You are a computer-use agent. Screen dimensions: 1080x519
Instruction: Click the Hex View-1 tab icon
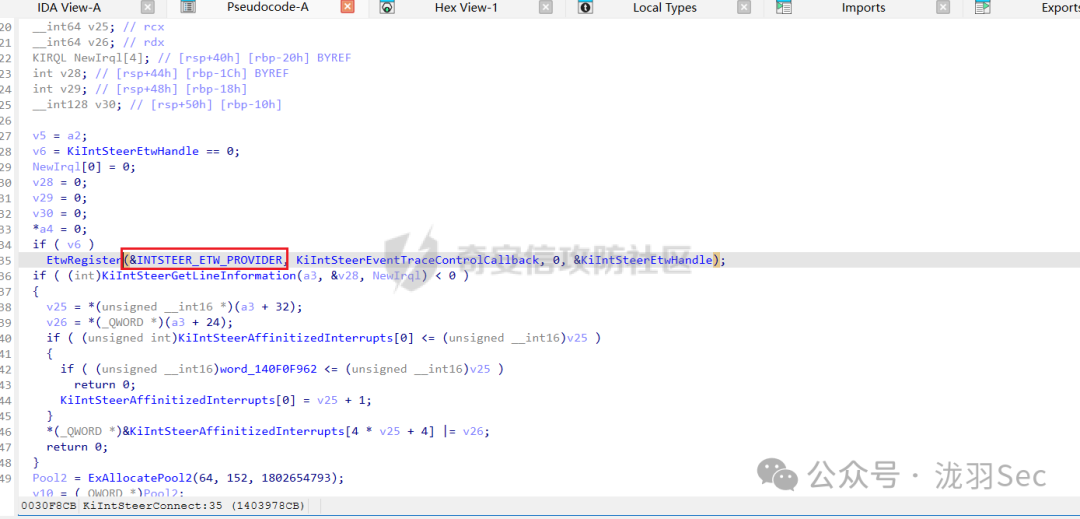pyautogui.click(x=387, y=8)
